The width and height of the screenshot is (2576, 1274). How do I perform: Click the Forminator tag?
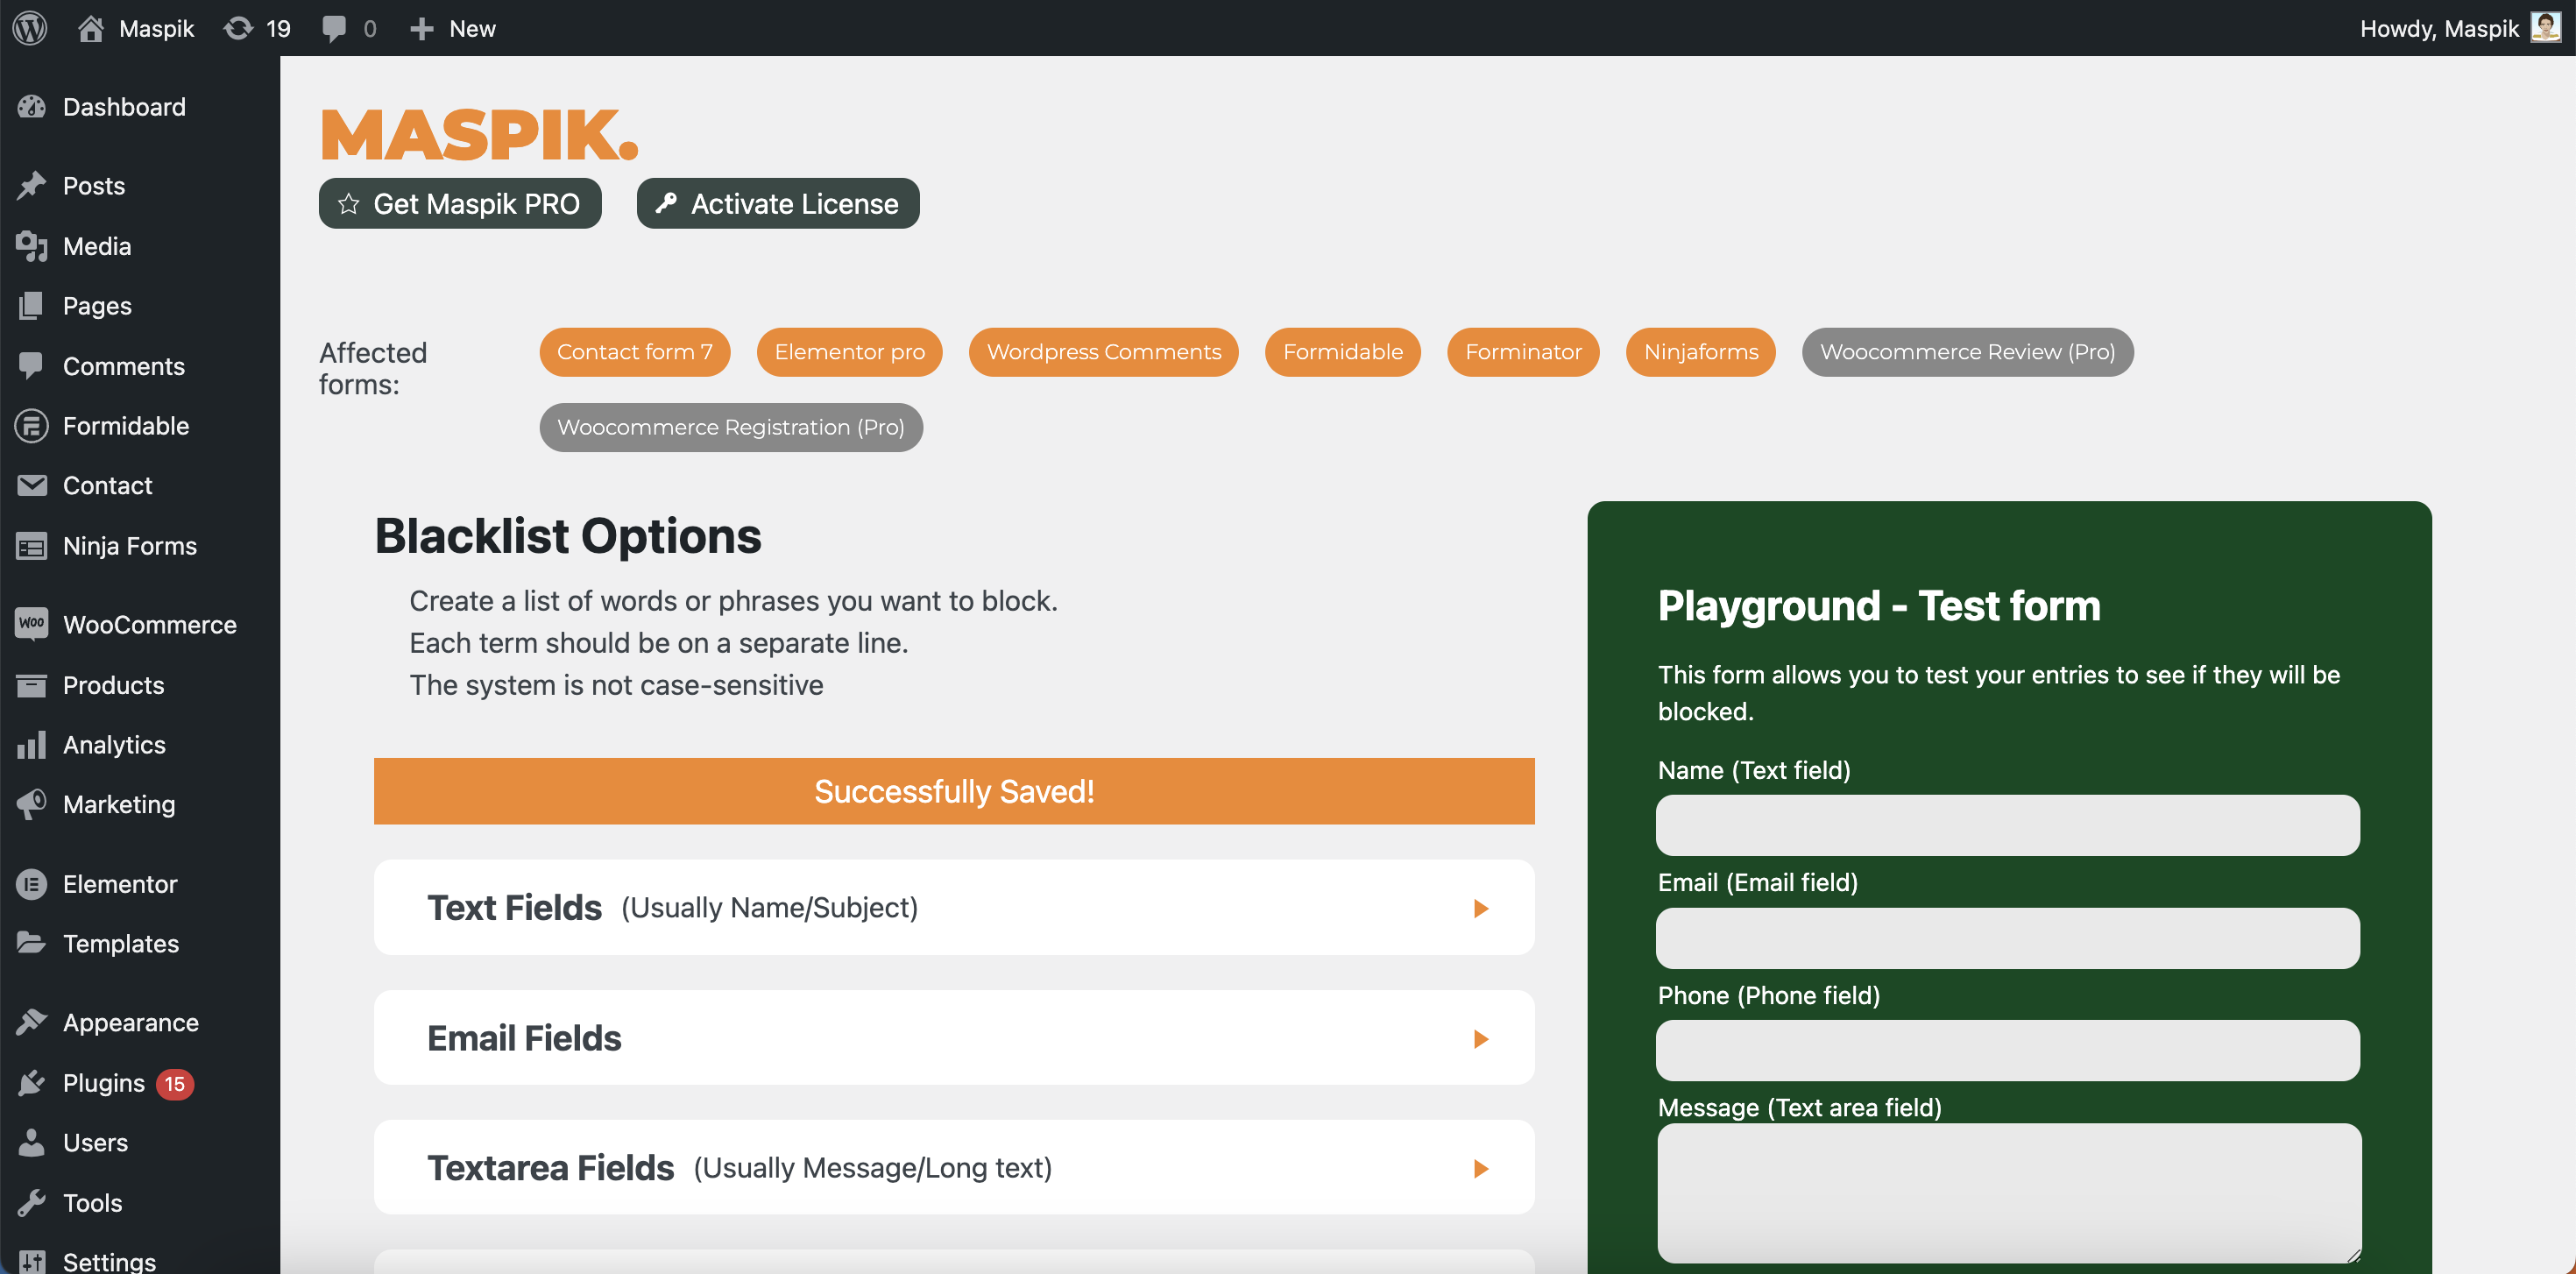(1523, 352)
